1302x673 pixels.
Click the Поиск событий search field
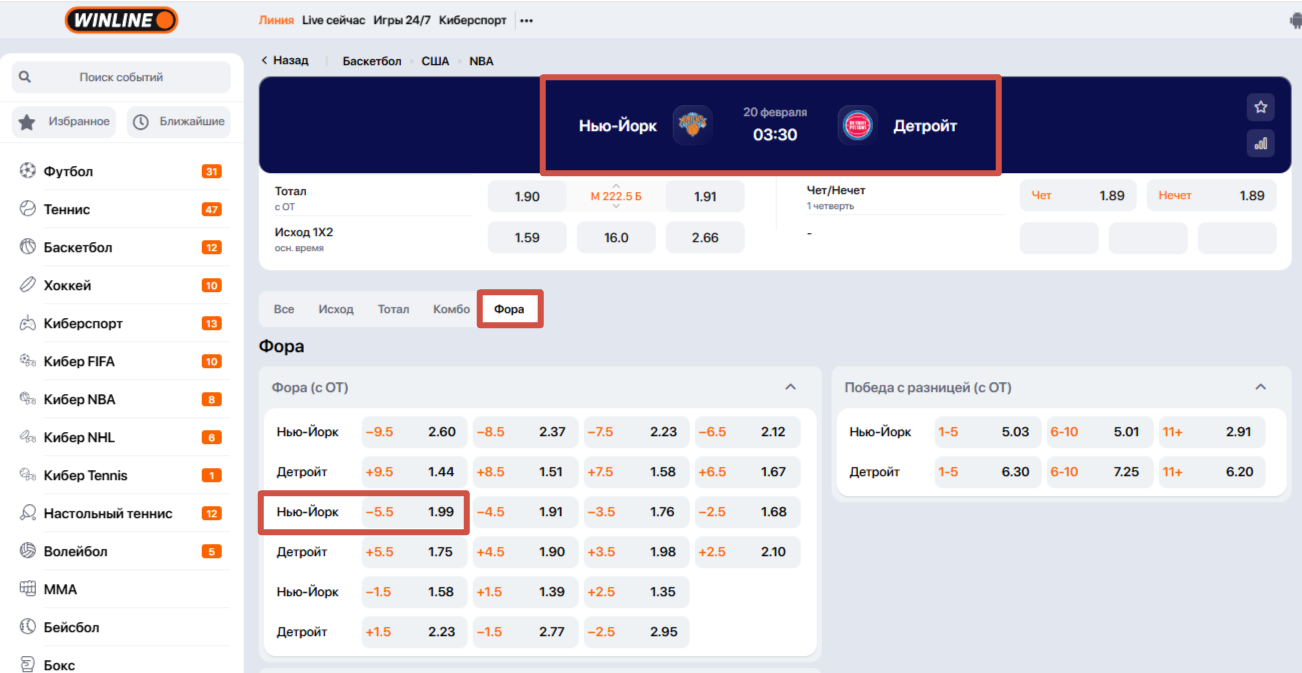click(121, 77)
